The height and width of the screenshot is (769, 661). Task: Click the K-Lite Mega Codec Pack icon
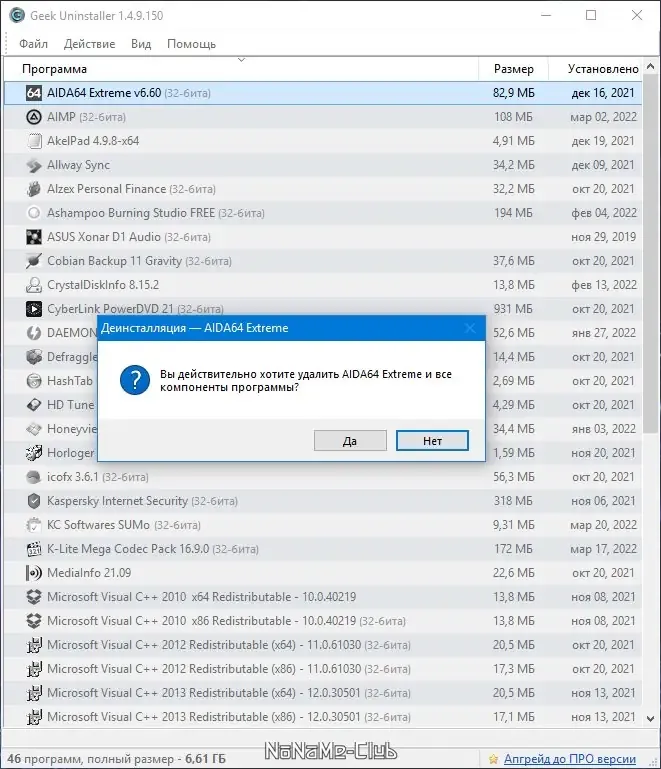click(x=34, y=549)
